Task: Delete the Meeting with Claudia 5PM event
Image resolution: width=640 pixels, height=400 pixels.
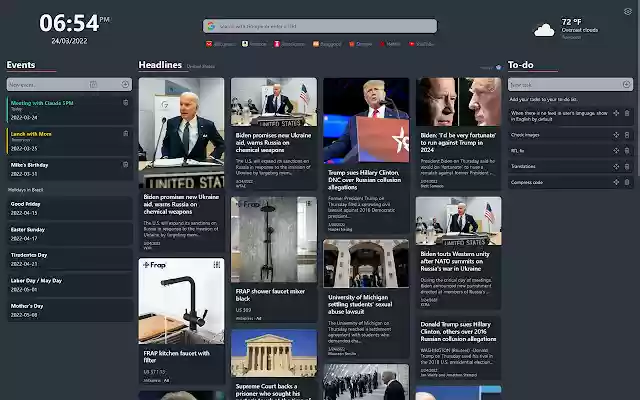Action: [x=125, y=102]
